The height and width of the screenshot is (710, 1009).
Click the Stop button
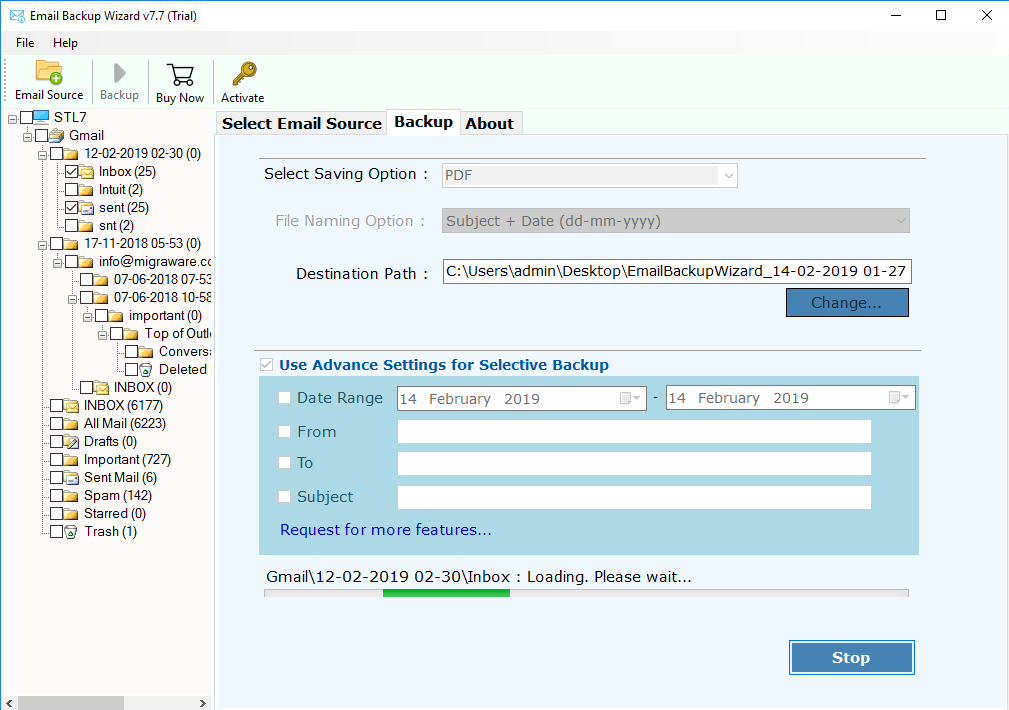[x=851, y=657]
